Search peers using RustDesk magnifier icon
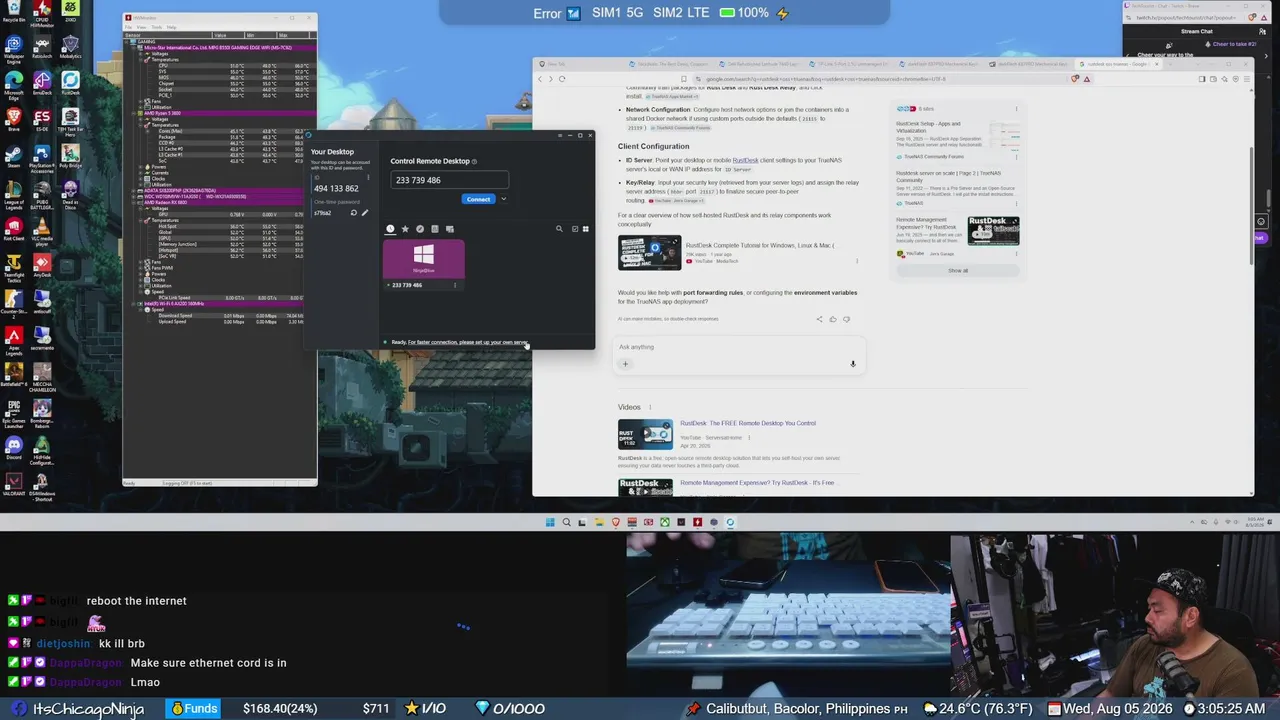Viewport: 1280px width, 720px height. coord(559,229)
